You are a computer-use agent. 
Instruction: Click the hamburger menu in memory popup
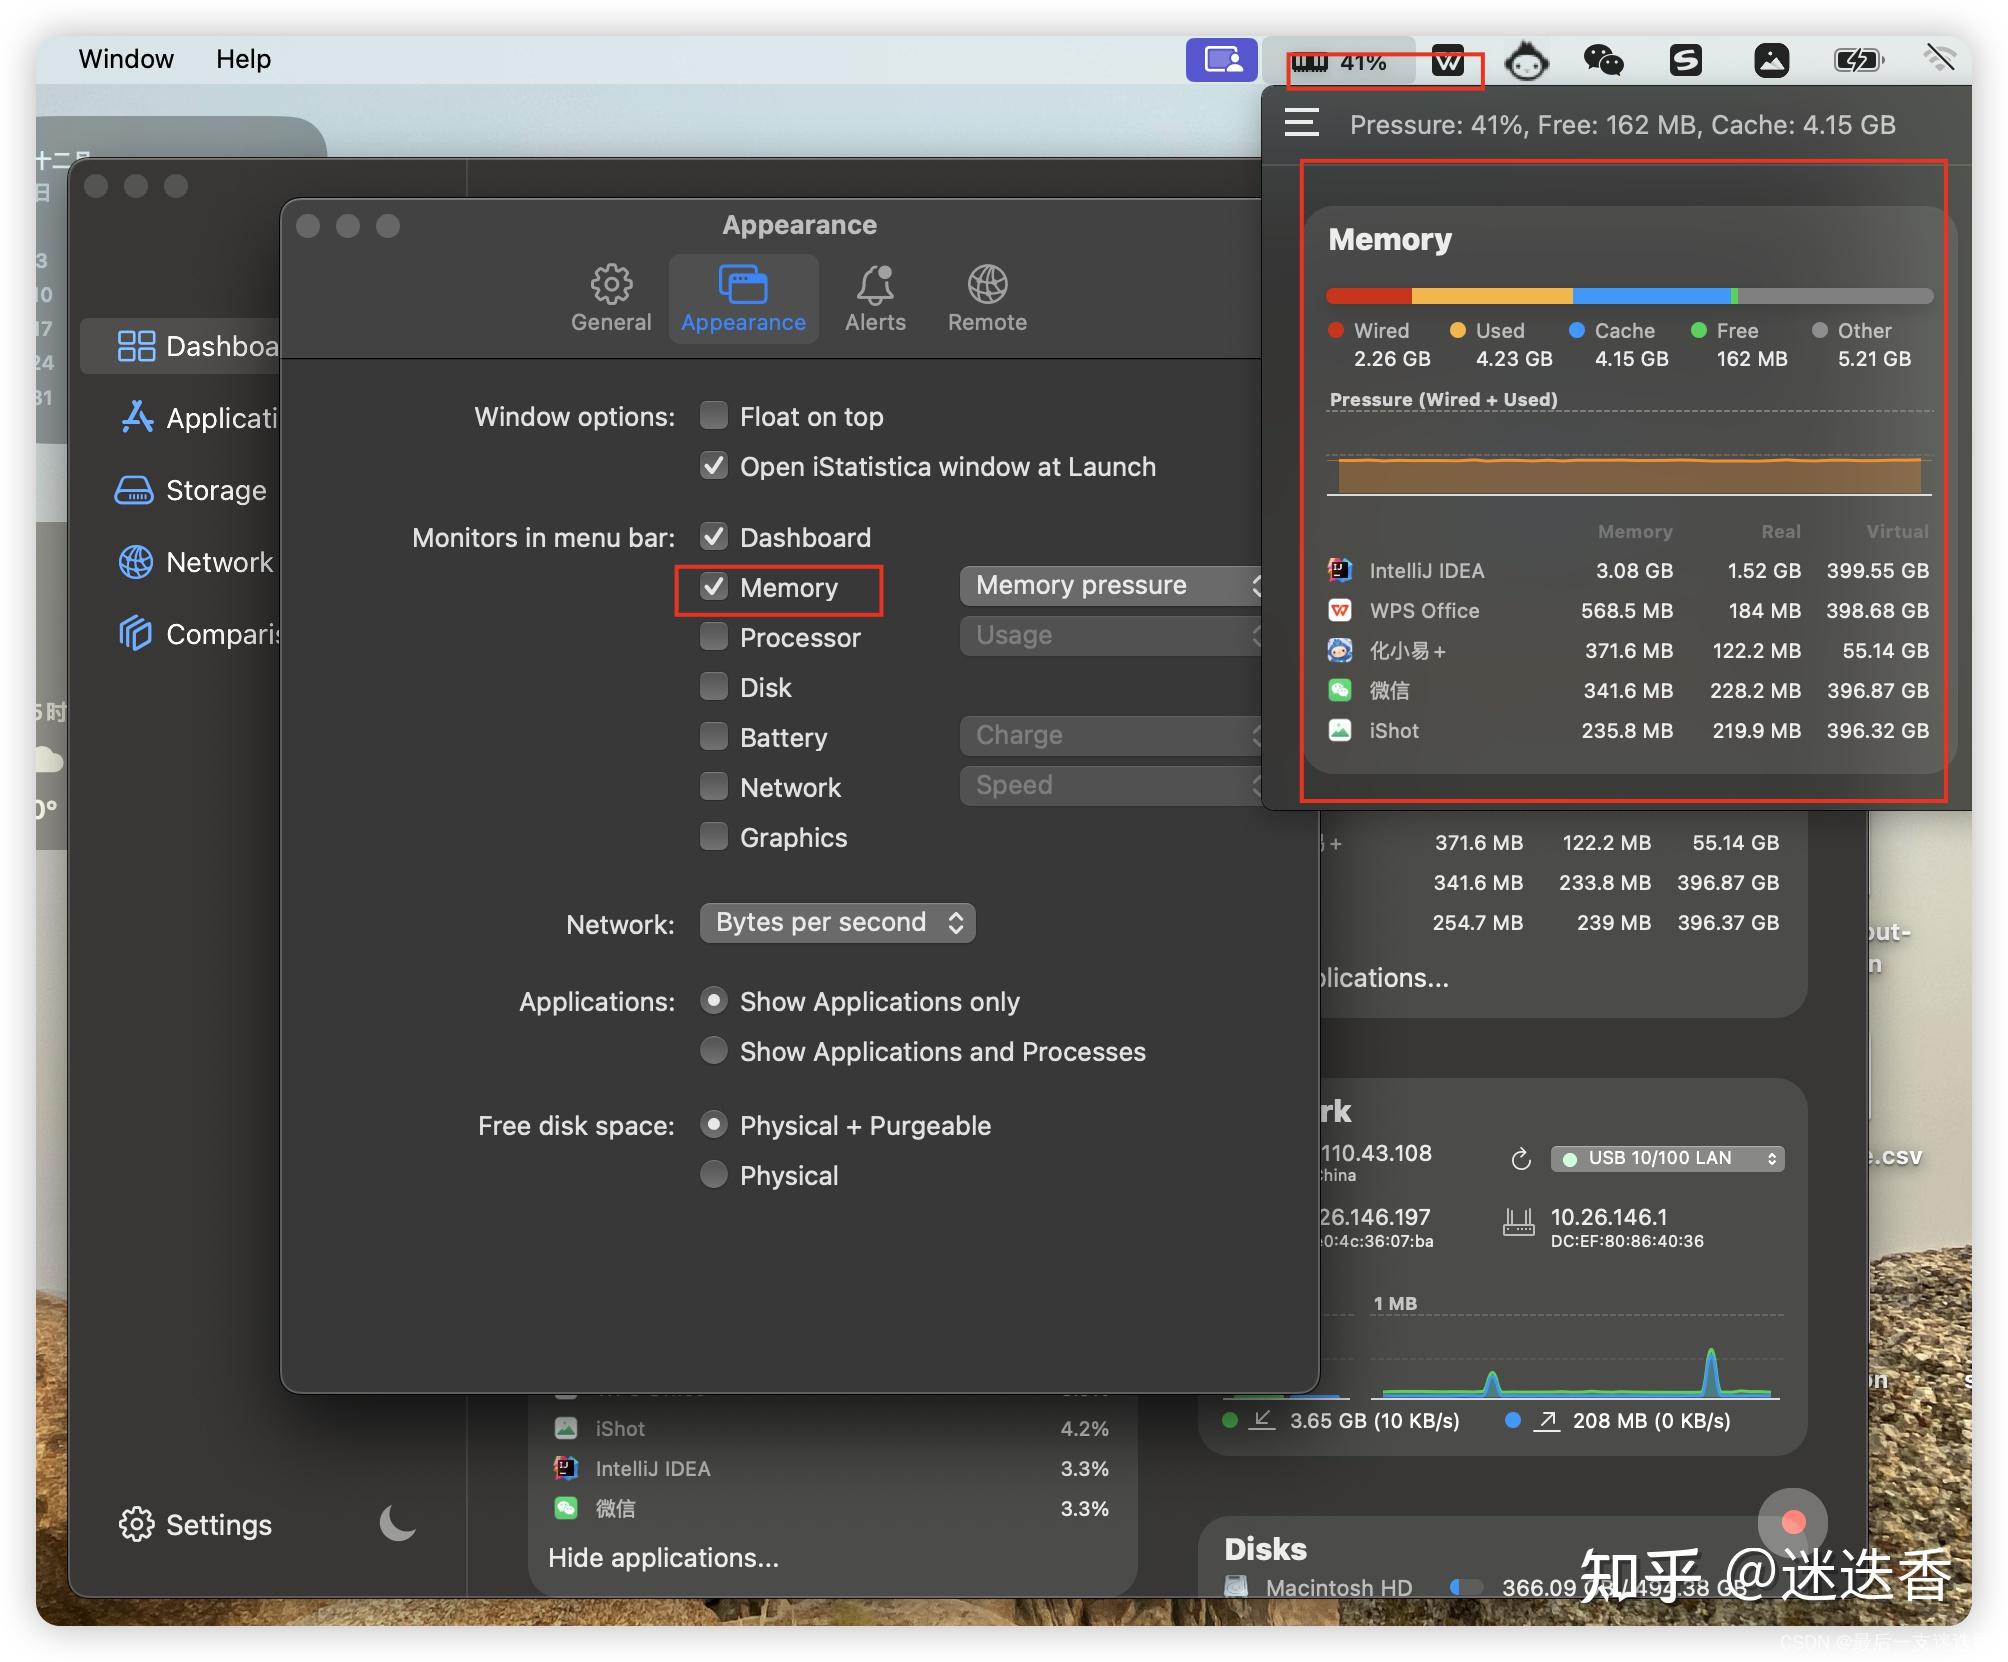[x=1302, y=124]
